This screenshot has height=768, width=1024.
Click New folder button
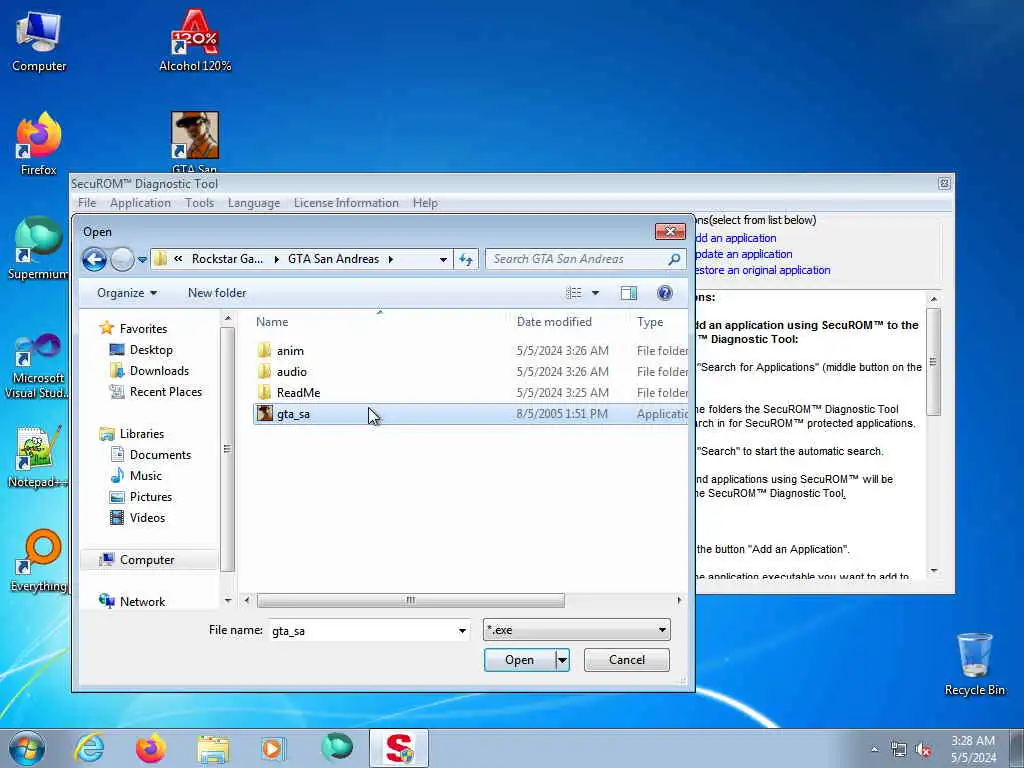(x=217, y=293)
